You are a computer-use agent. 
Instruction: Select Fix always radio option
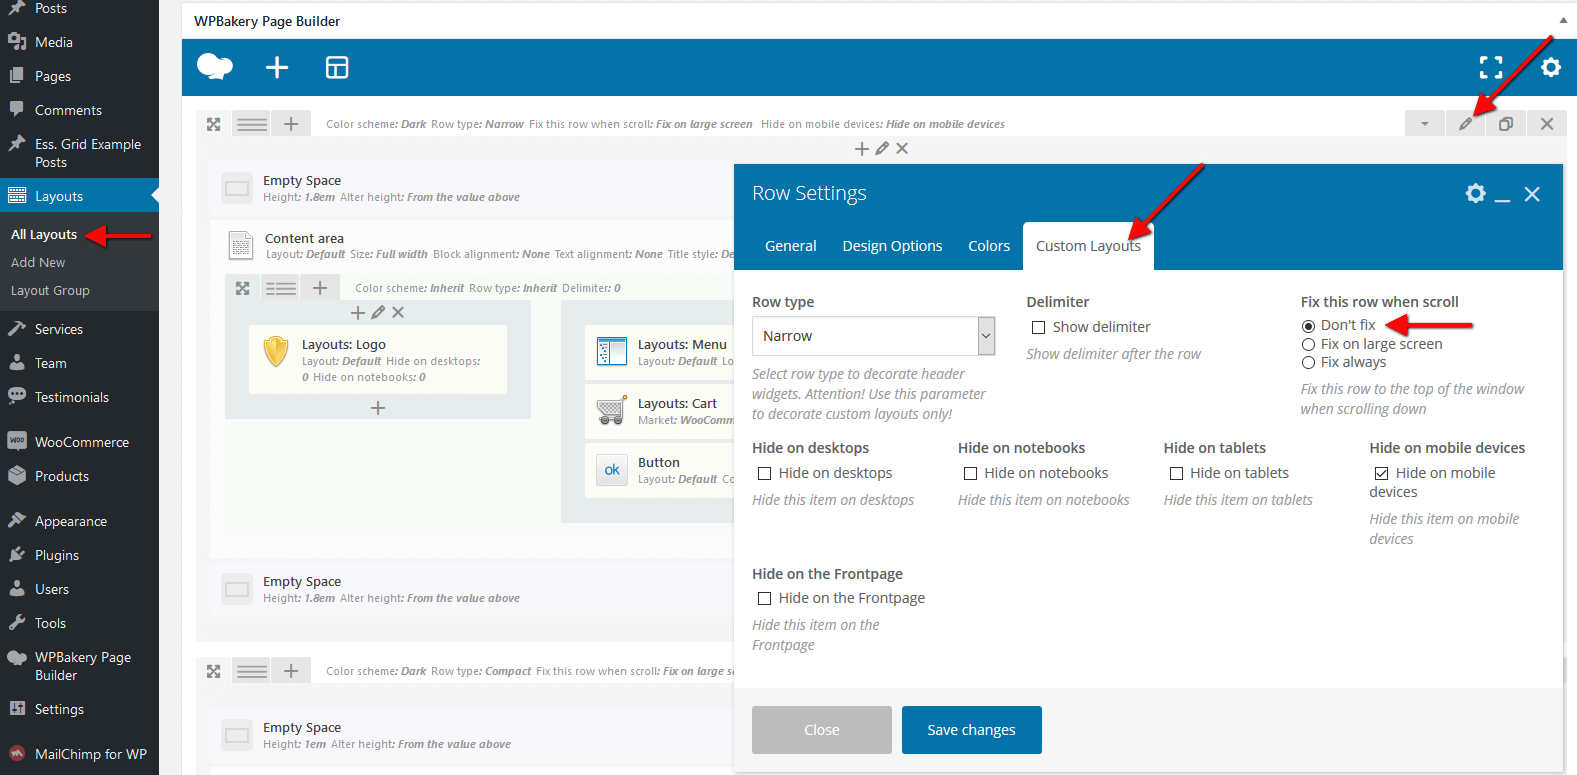[1308, 363]
